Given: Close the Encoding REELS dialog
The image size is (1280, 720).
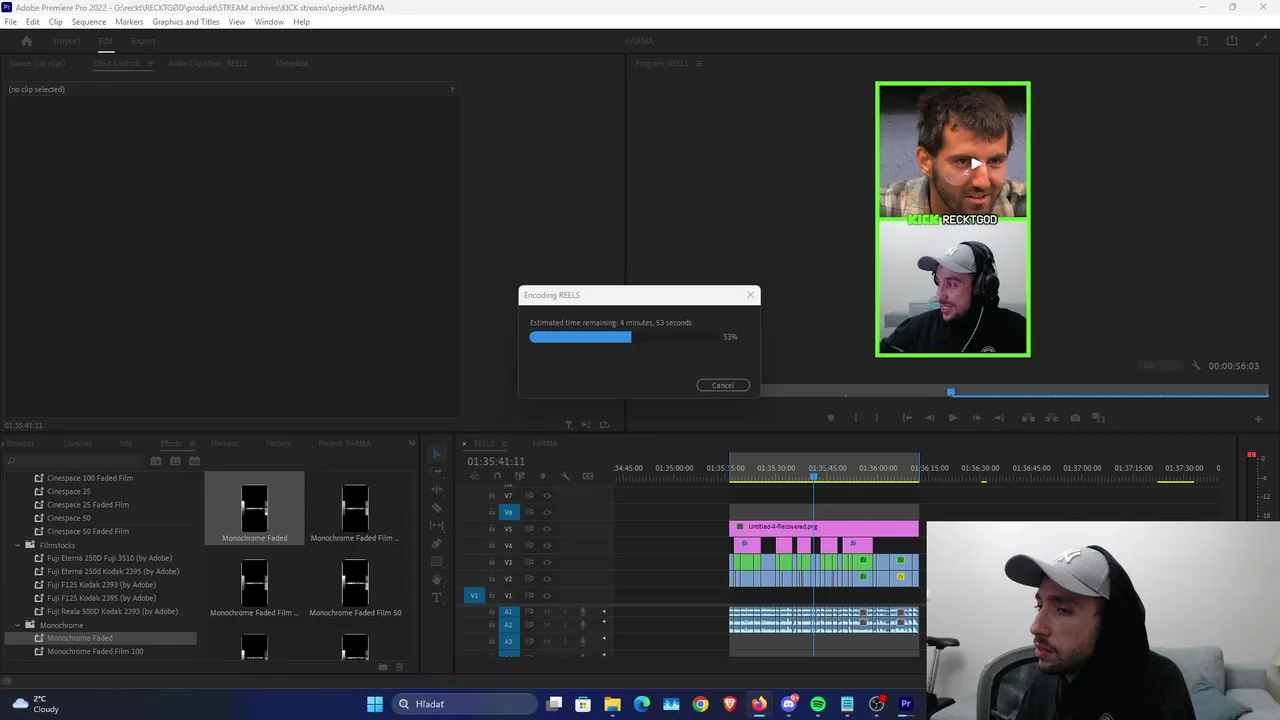Looking at the screenshot, I should point(750,295).
